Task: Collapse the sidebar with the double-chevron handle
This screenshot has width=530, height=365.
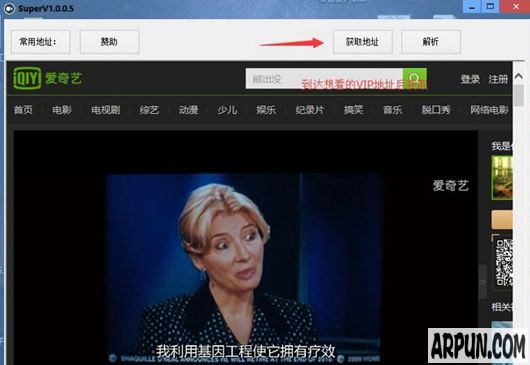Action: pos(483,282)
